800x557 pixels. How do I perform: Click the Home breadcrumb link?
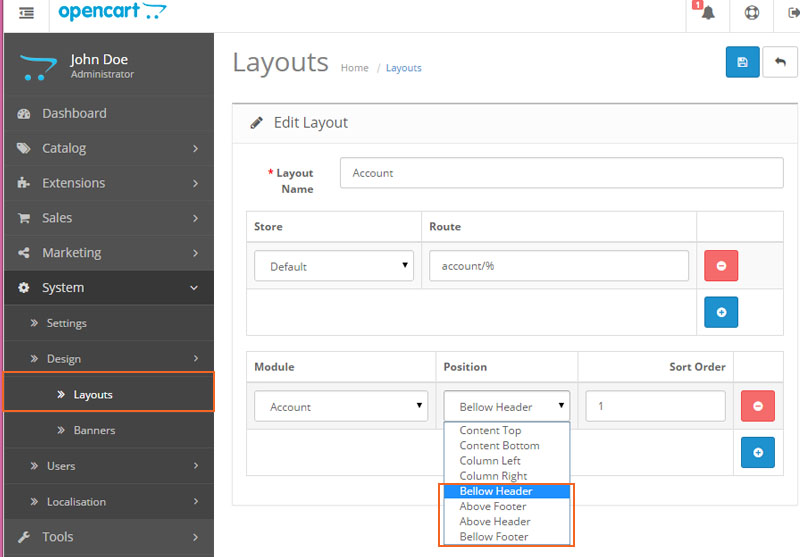354,68
